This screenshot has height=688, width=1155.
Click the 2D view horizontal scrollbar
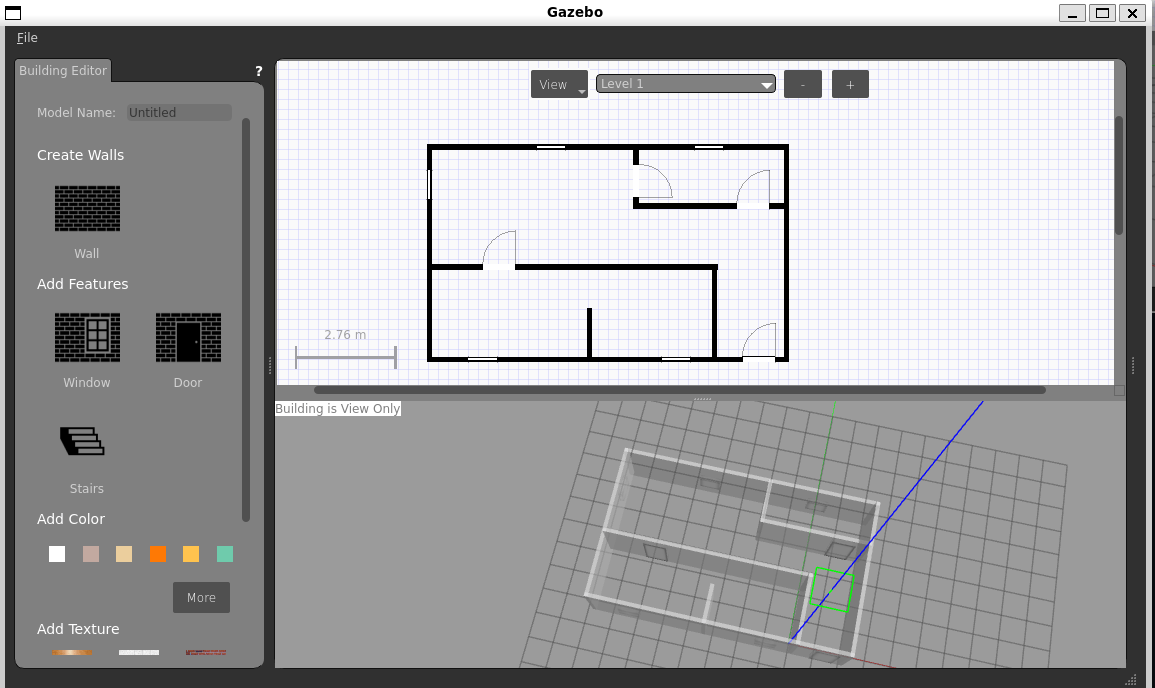(x=680, y=390)
